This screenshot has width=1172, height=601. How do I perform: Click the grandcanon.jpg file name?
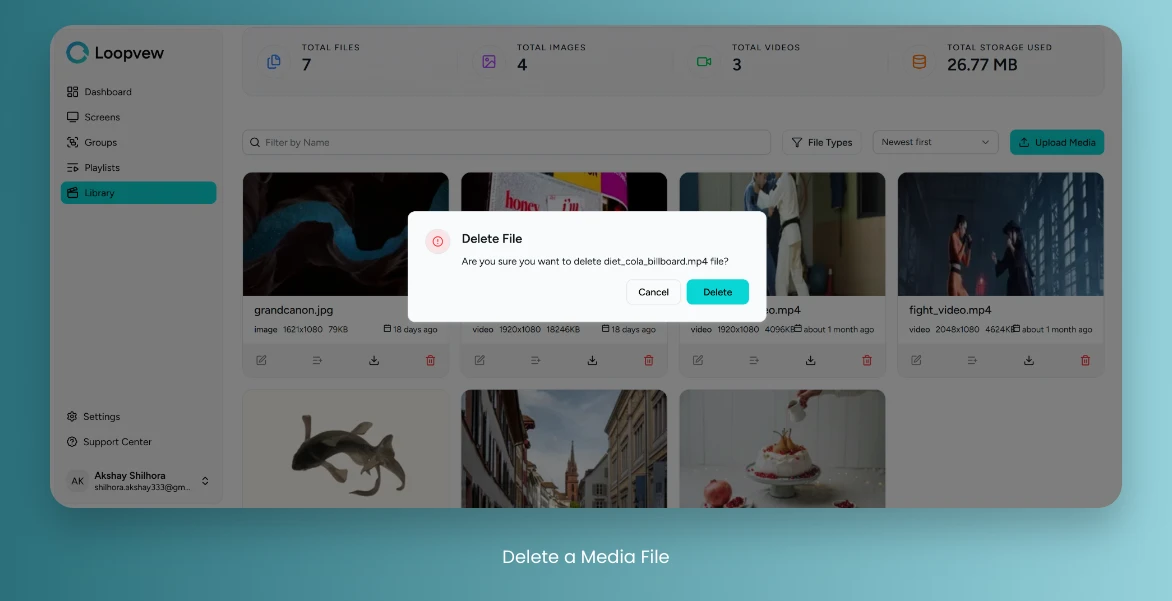pos(293,310)
